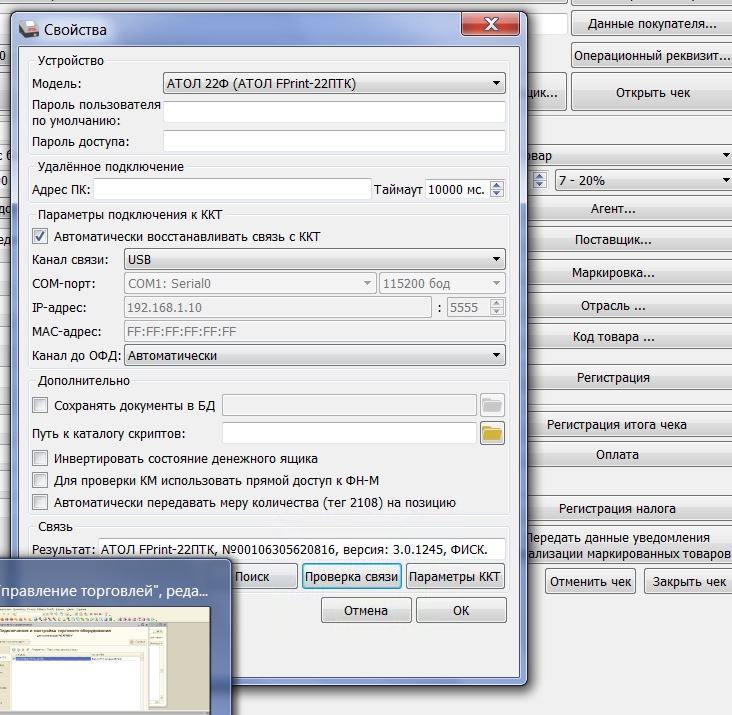Uncheck Автоматически восстанавливать связь с ККТ
The width and height of the screenshot is (732, 715).
coord(40,237)
